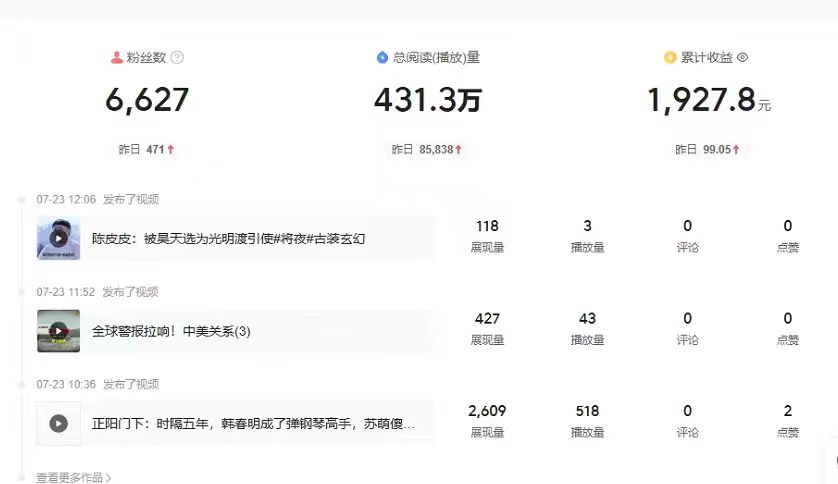Click the red up arrow beside 99.05
838x484 pixels.
coord(736,150)
